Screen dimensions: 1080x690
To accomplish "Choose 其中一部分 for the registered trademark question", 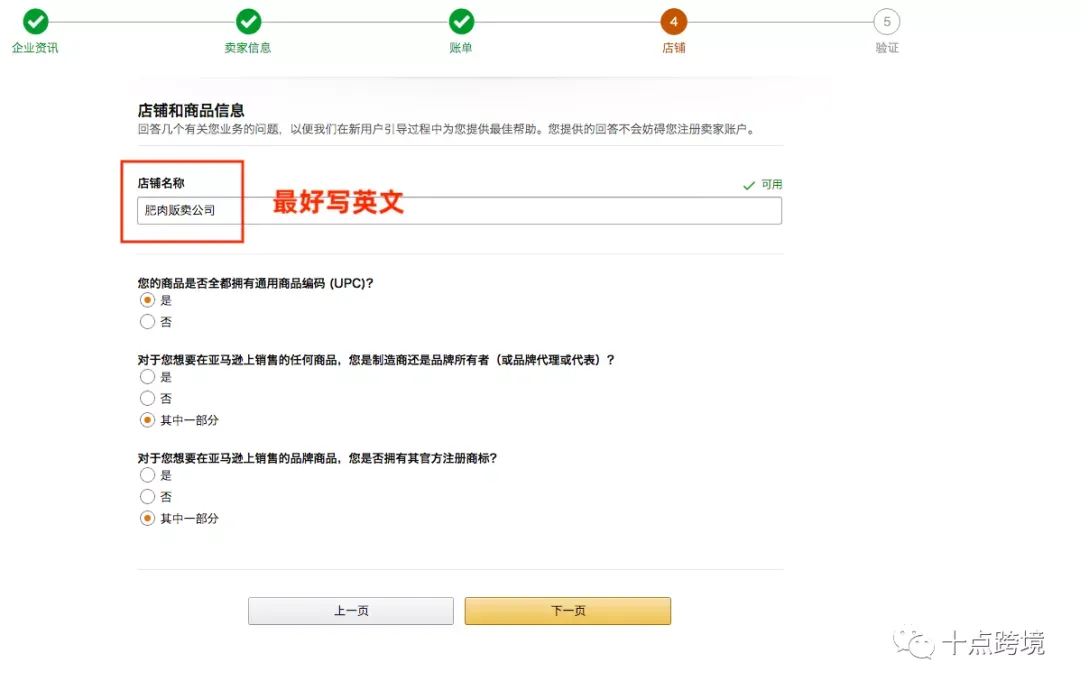I will pyautogui.click(x=148, y=518).
